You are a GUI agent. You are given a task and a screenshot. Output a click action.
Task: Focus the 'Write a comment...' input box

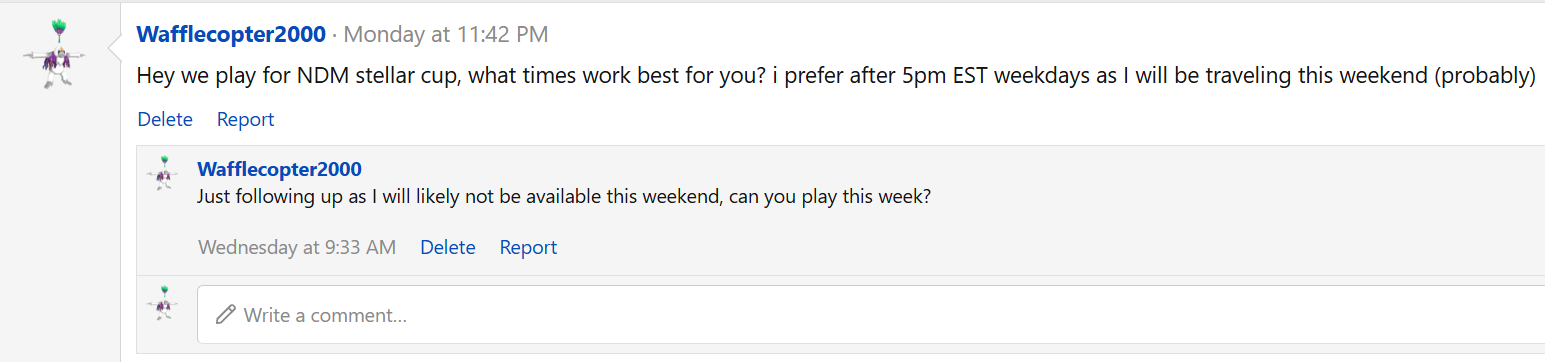point(870,315)
